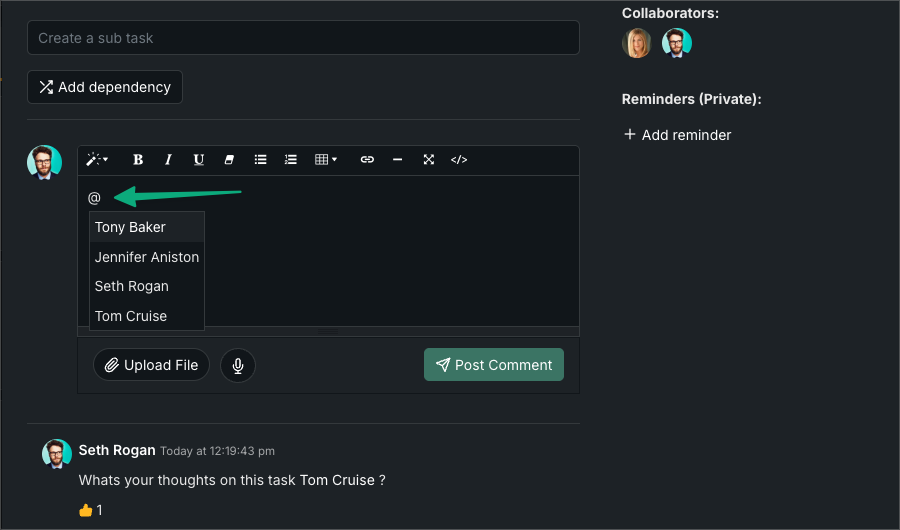Screen dimensions: 900x530
Task: Select Tony Baker from mention list
Action: [131, 227]
